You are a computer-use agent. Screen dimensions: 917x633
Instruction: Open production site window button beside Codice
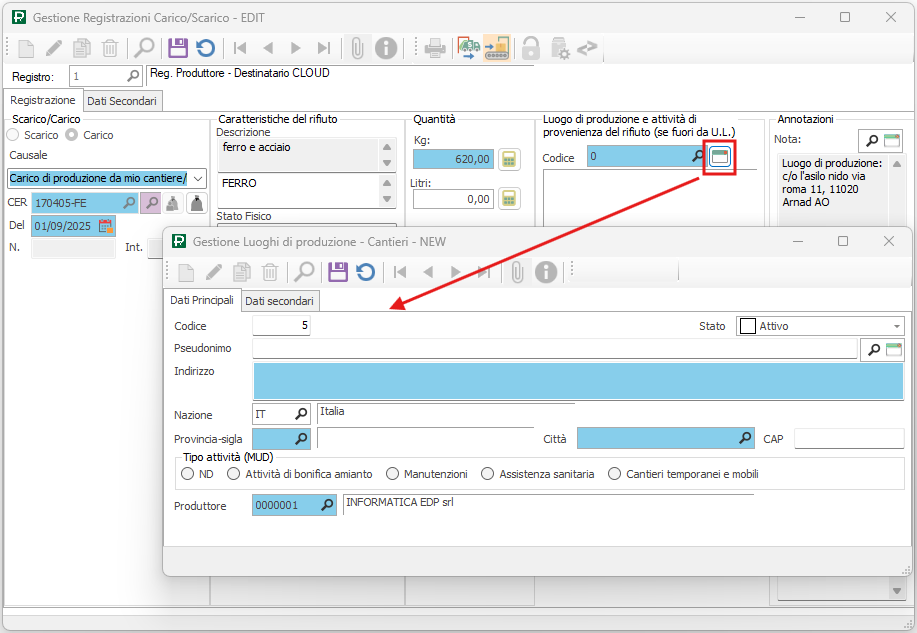[720, 157]
